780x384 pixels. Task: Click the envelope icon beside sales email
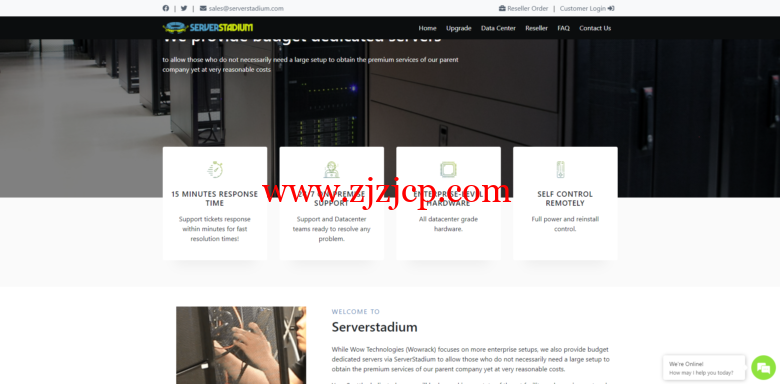tap(203, 8)
